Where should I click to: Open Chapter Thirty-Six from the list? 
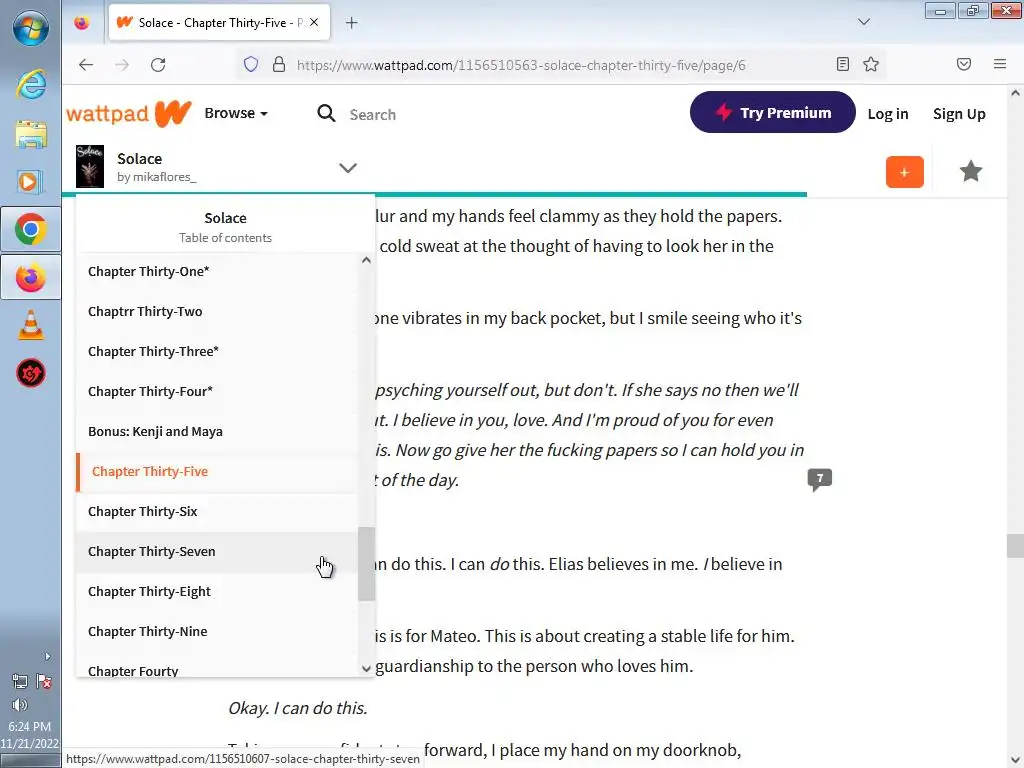pos(217,511)
